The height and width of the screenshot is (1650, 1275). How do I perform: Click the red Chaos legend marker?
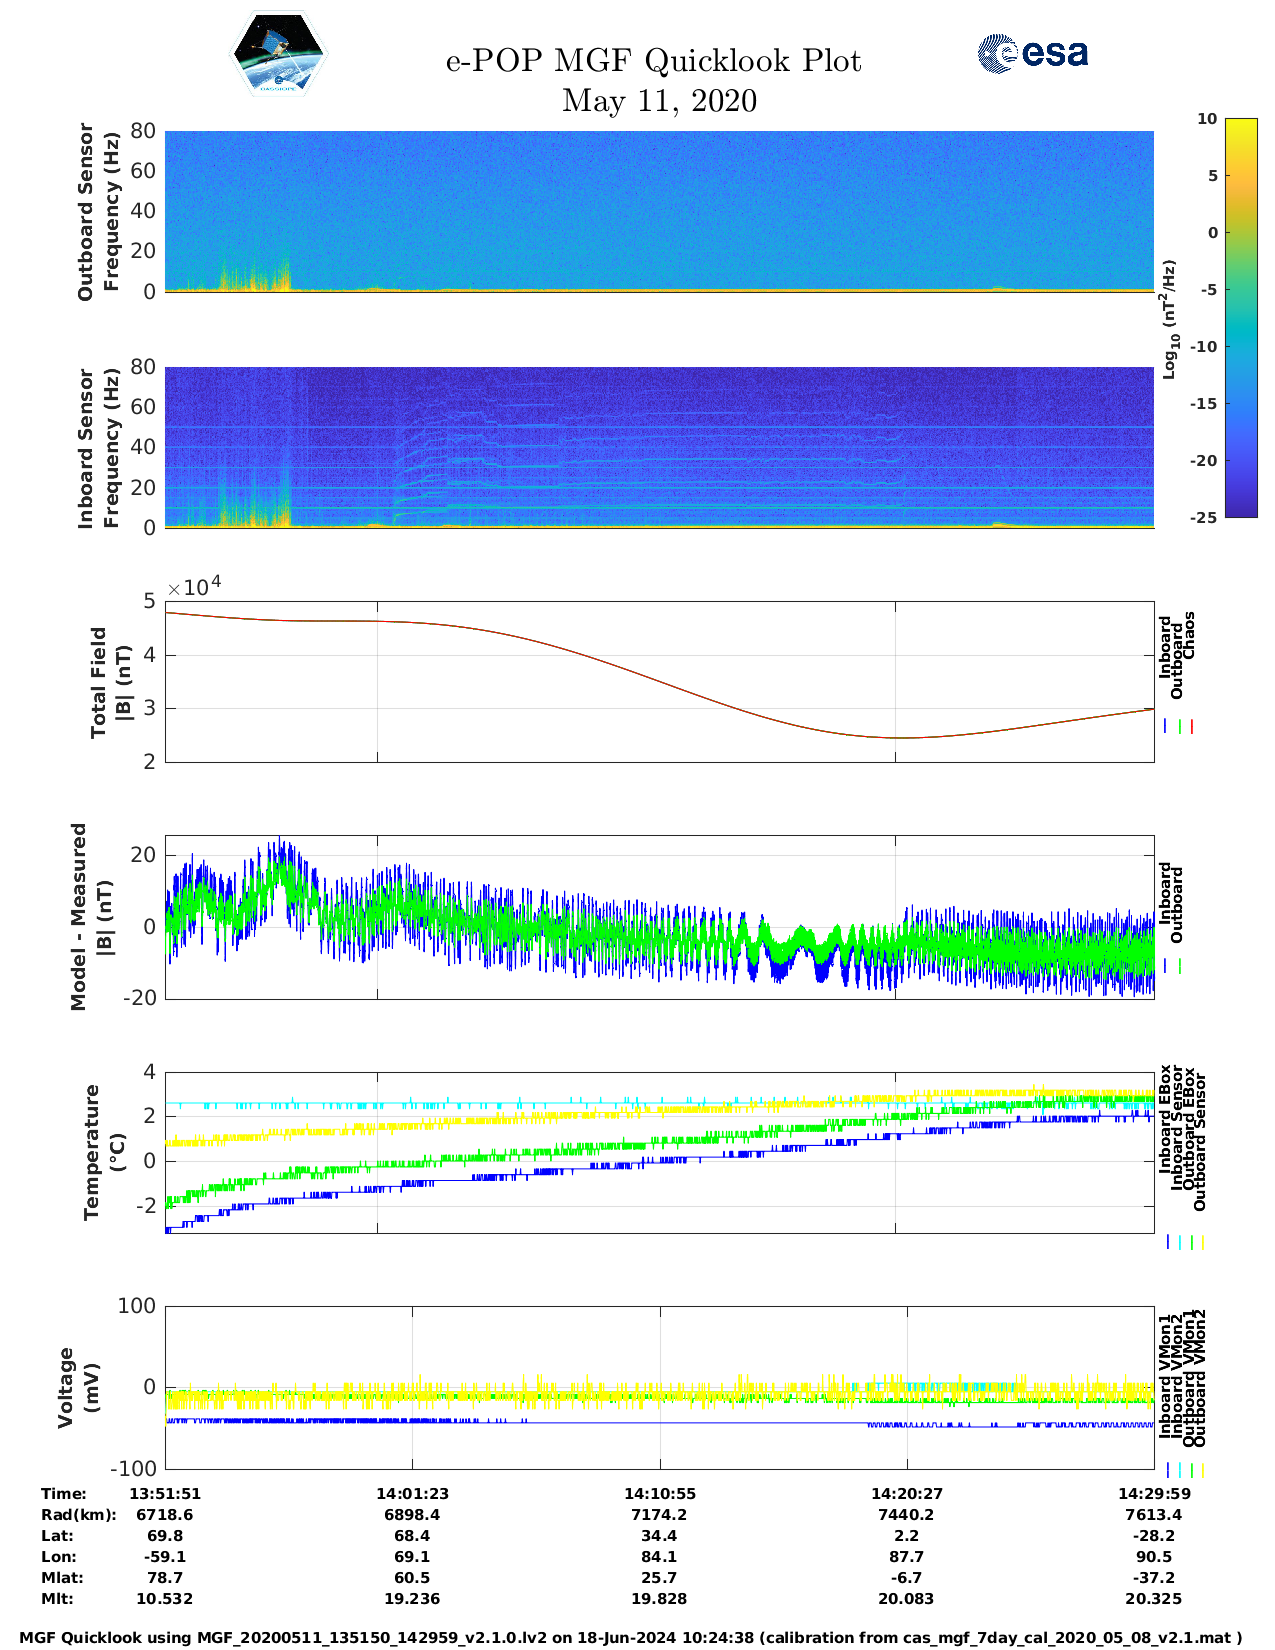click(1191, 727)
